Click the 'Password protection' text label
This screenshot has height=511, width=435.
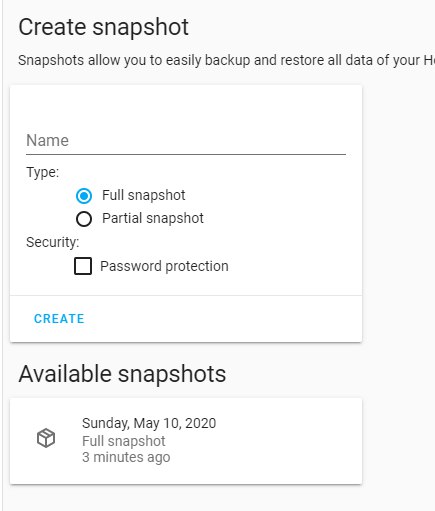(x=164, y=266)
